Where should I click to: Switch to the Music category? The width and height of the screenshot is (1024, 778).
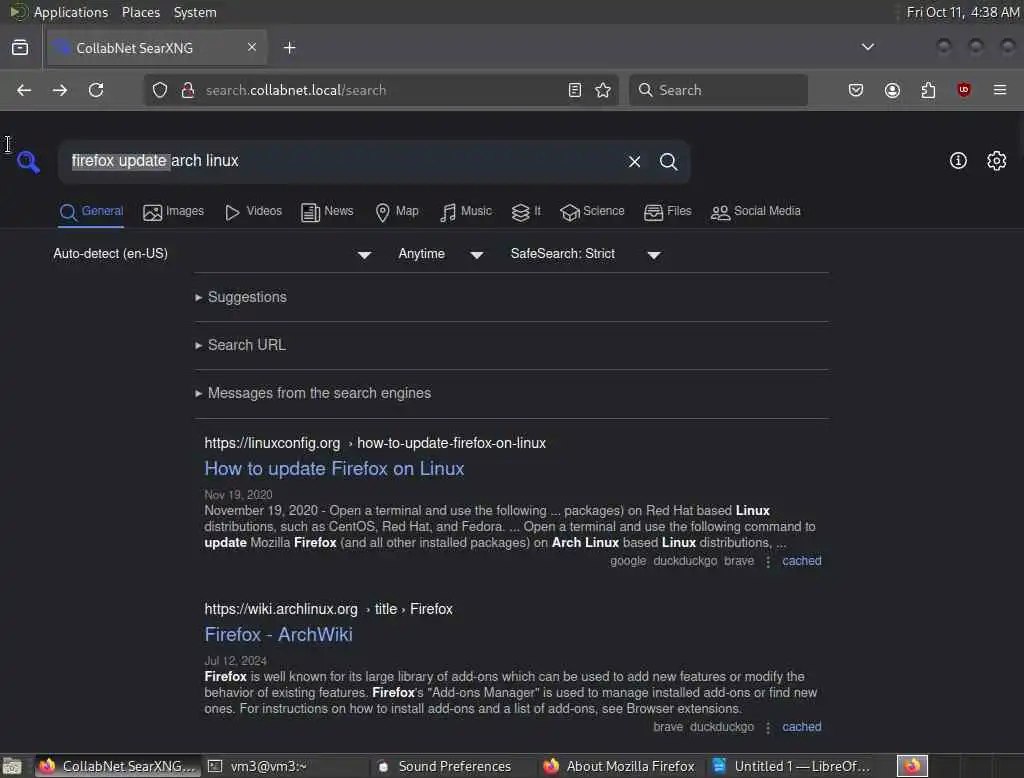[x=466, y=212]
